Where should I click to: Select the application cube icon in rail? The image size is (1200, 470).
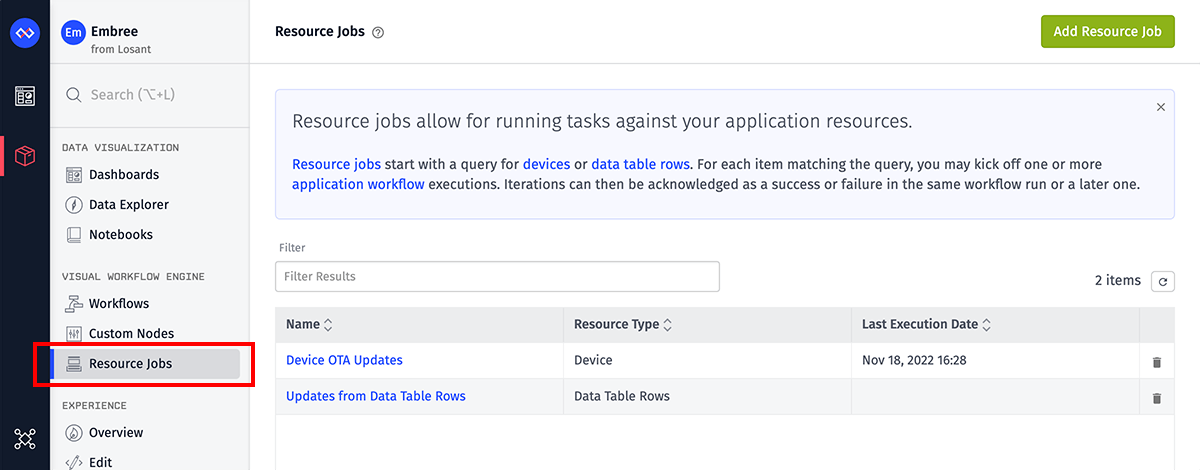[25, 156]
